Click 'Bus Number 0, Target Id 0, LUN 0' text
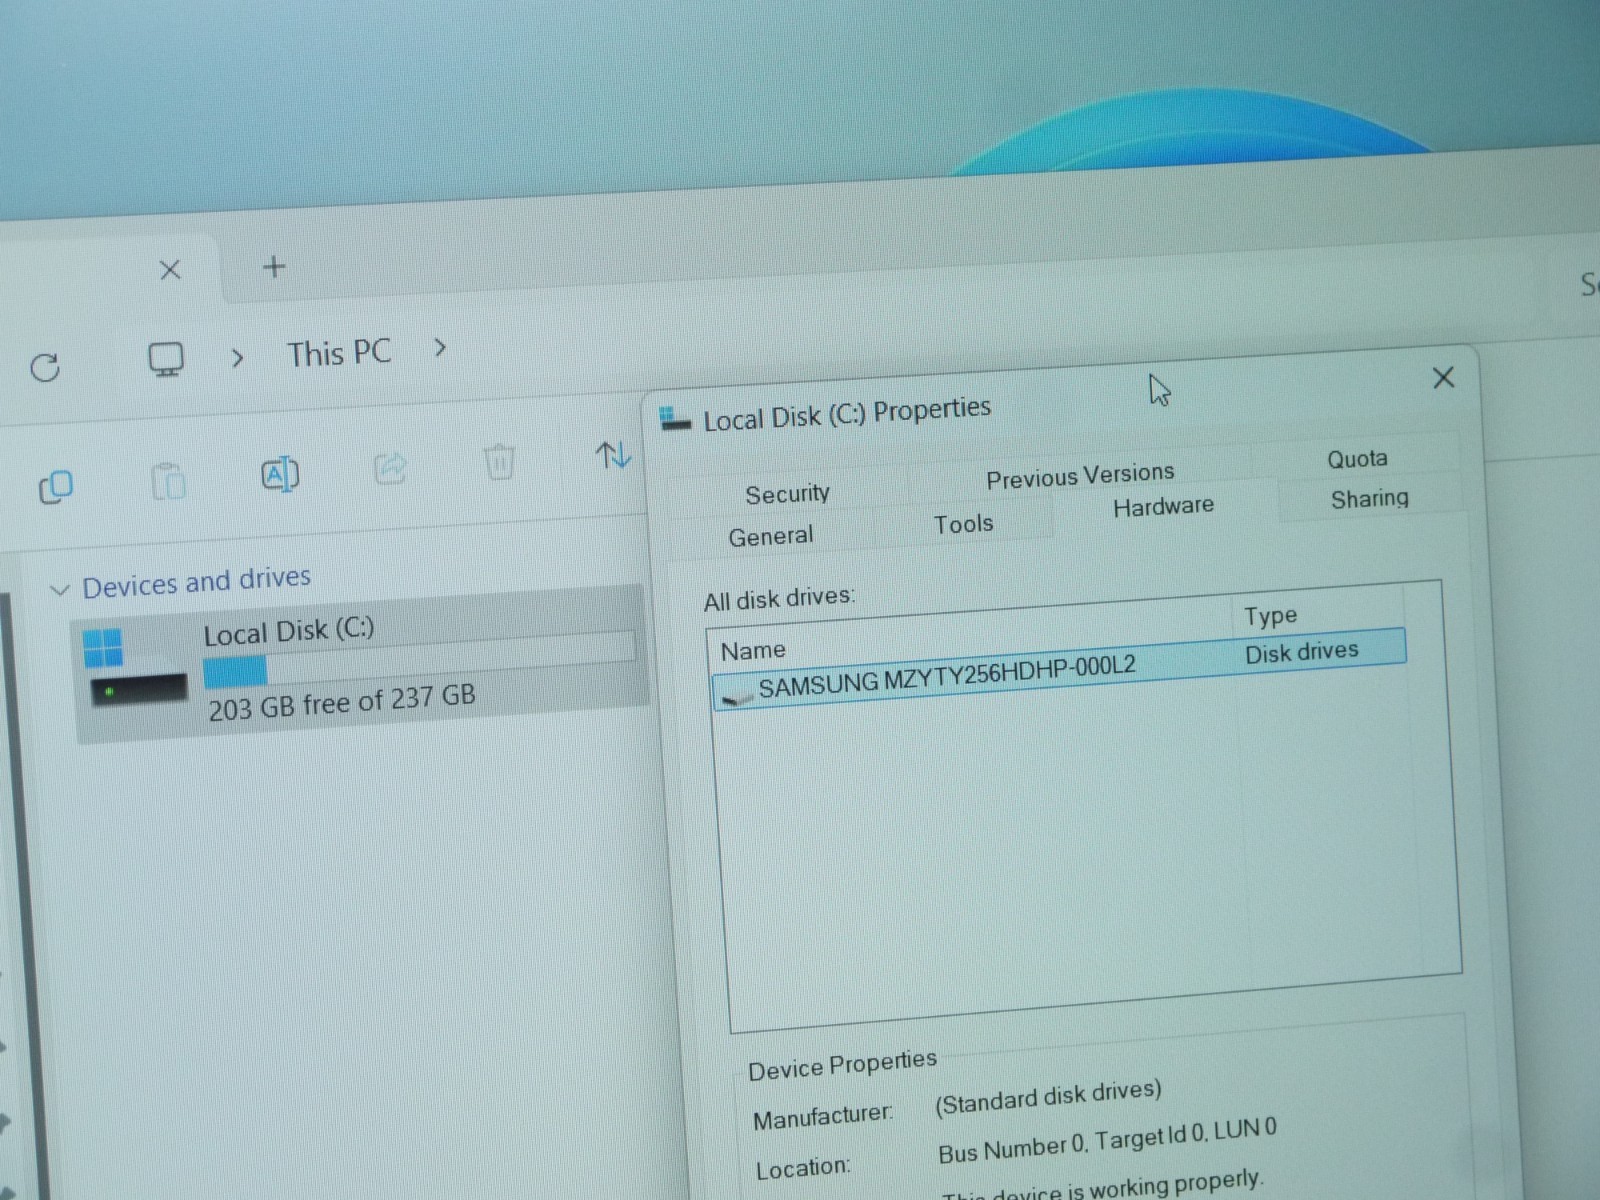The height and width of the screenshot is (1200, 1600). [1107, 1141]
